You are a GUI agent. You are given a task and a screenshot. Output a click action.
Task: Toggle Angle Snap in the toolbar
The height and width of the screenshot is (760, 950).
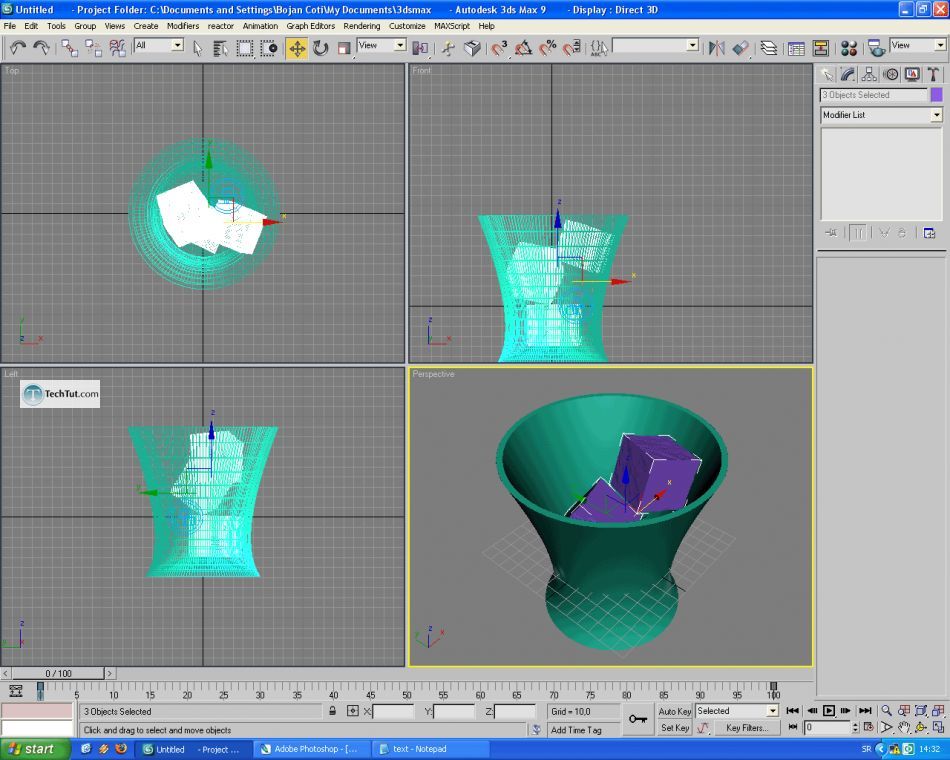click(x=523, y=48)
